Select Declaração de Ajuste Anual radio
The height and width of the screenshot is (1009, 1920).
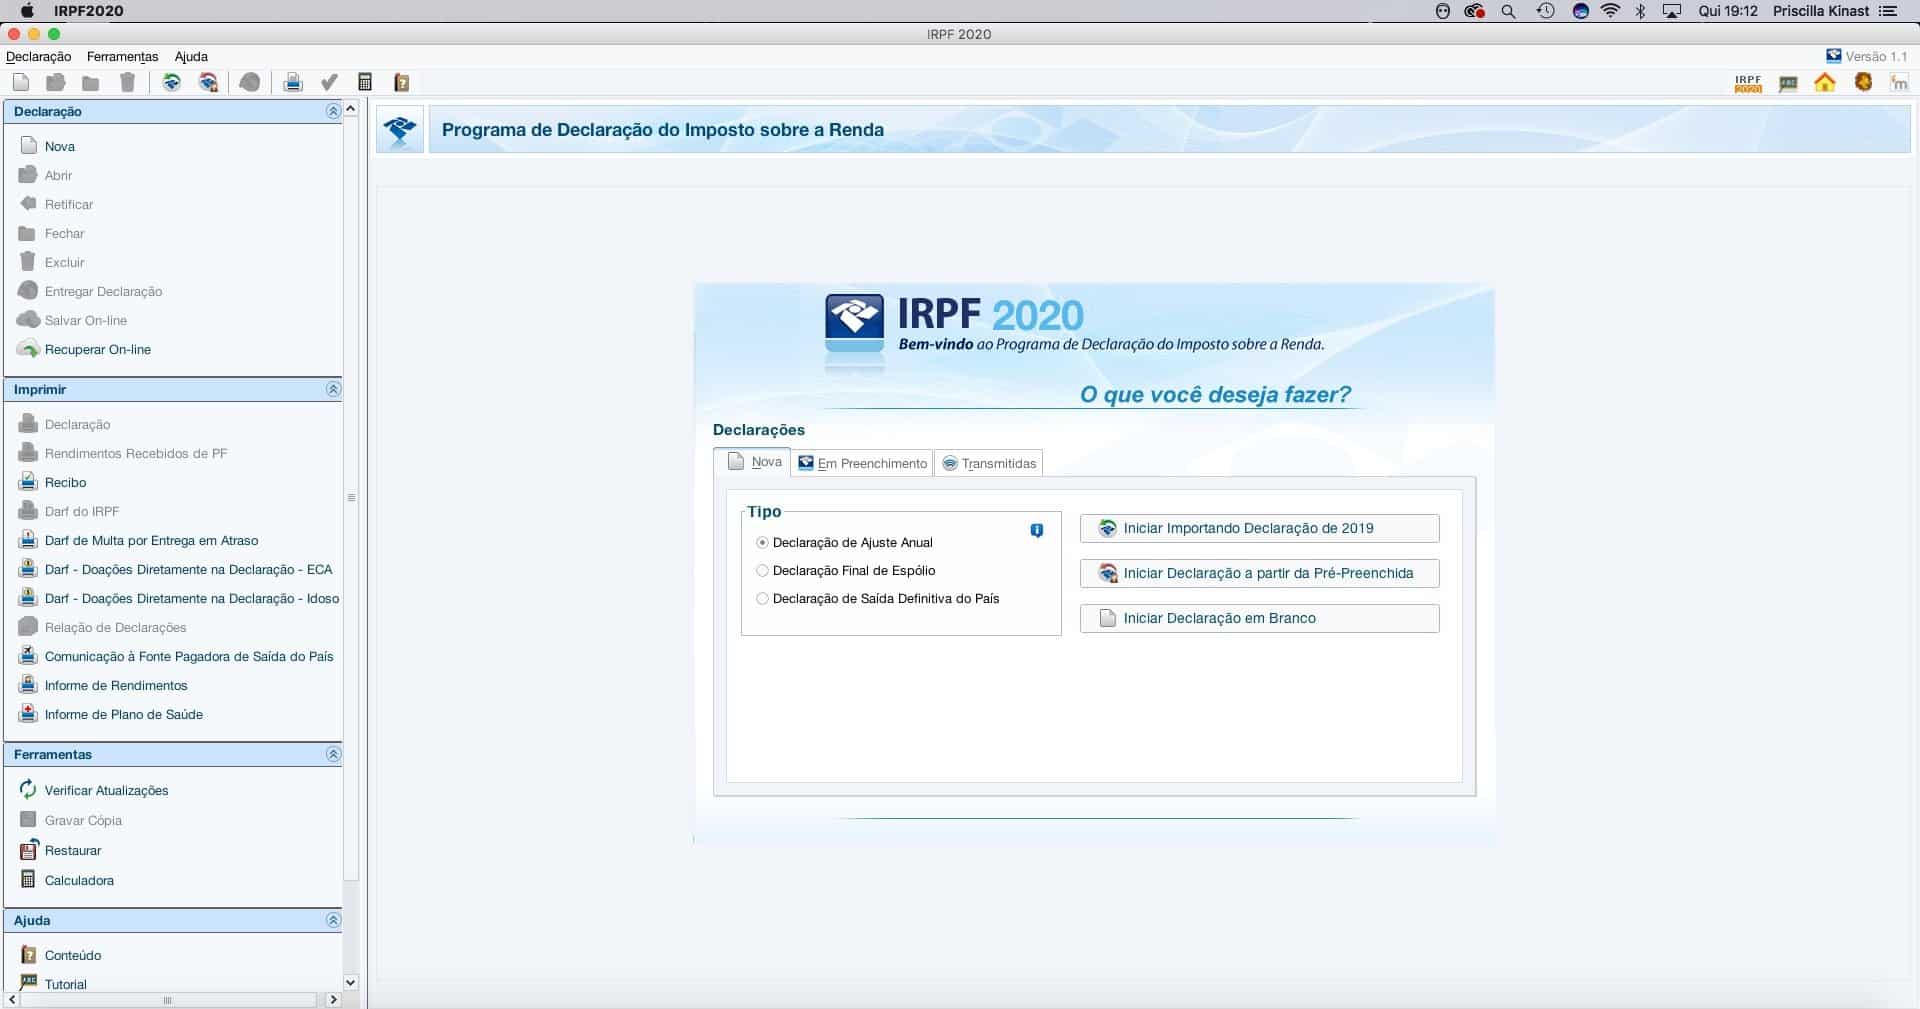(763, 542)
